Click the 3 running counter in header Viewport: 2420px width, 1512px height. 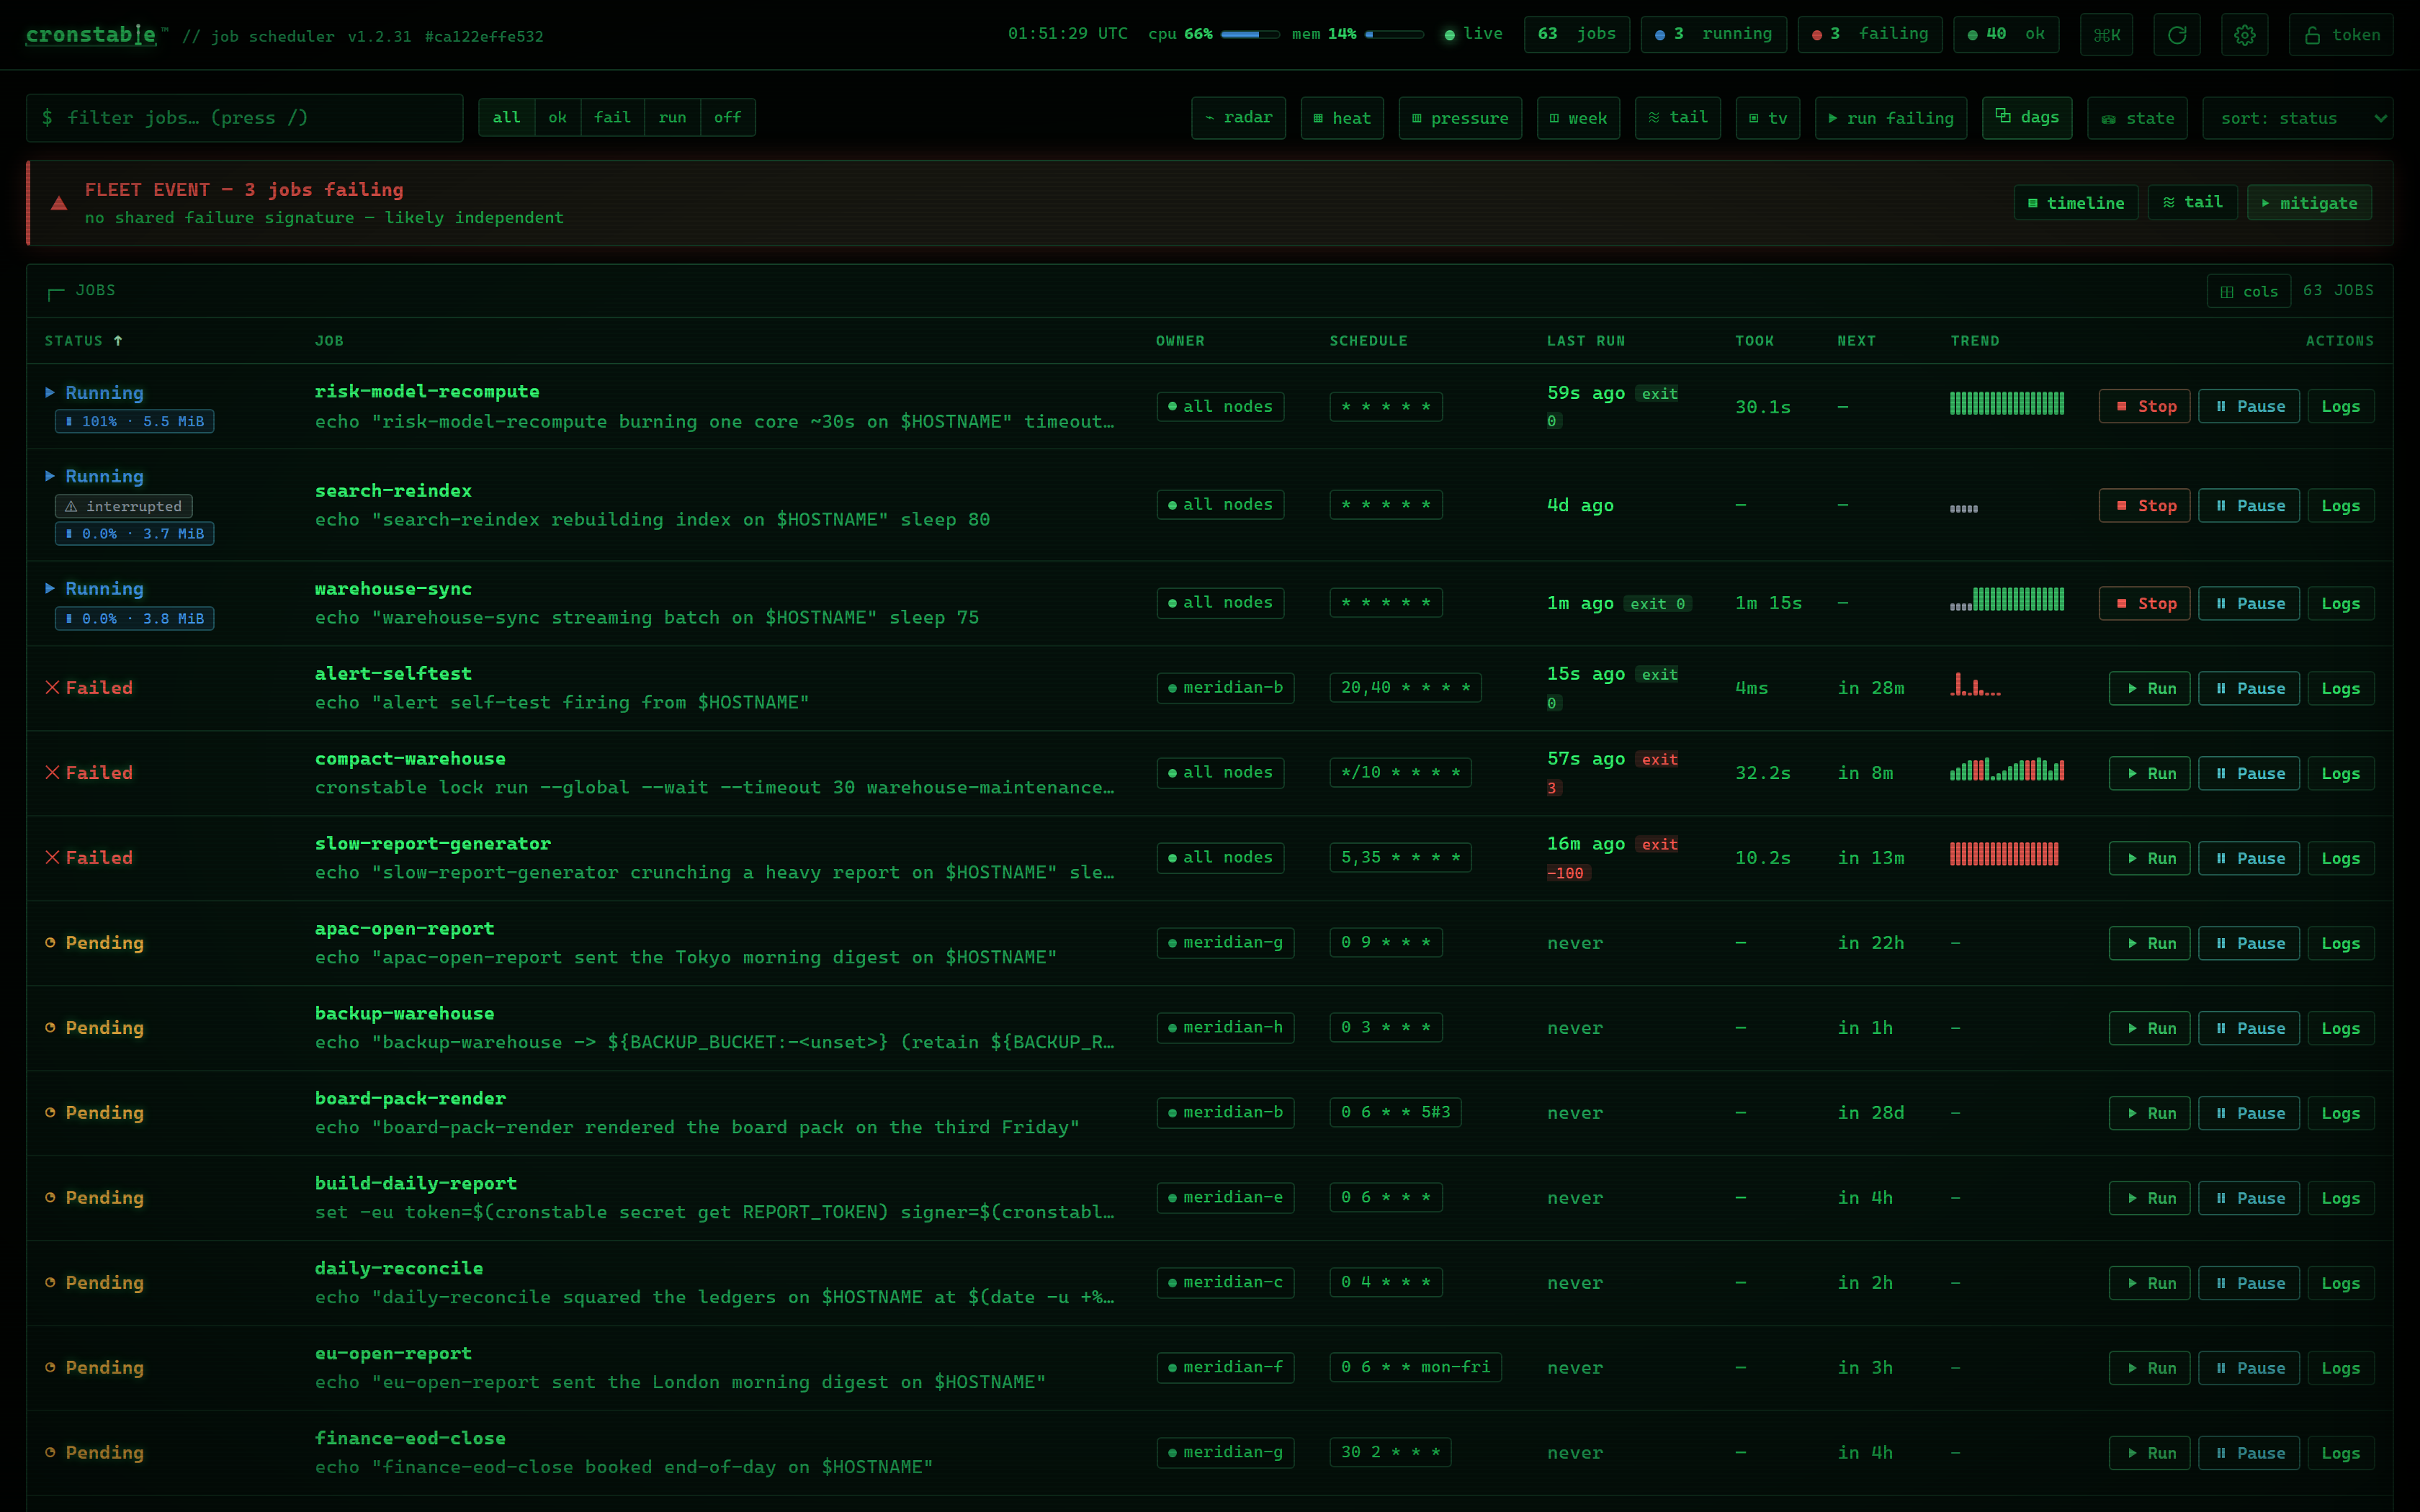(x=1713, y=35)
